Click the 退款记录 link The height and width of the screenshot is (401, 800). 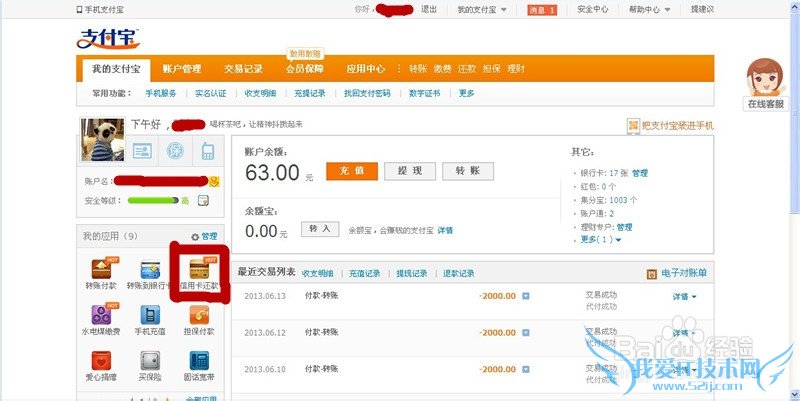click(459, 273)
